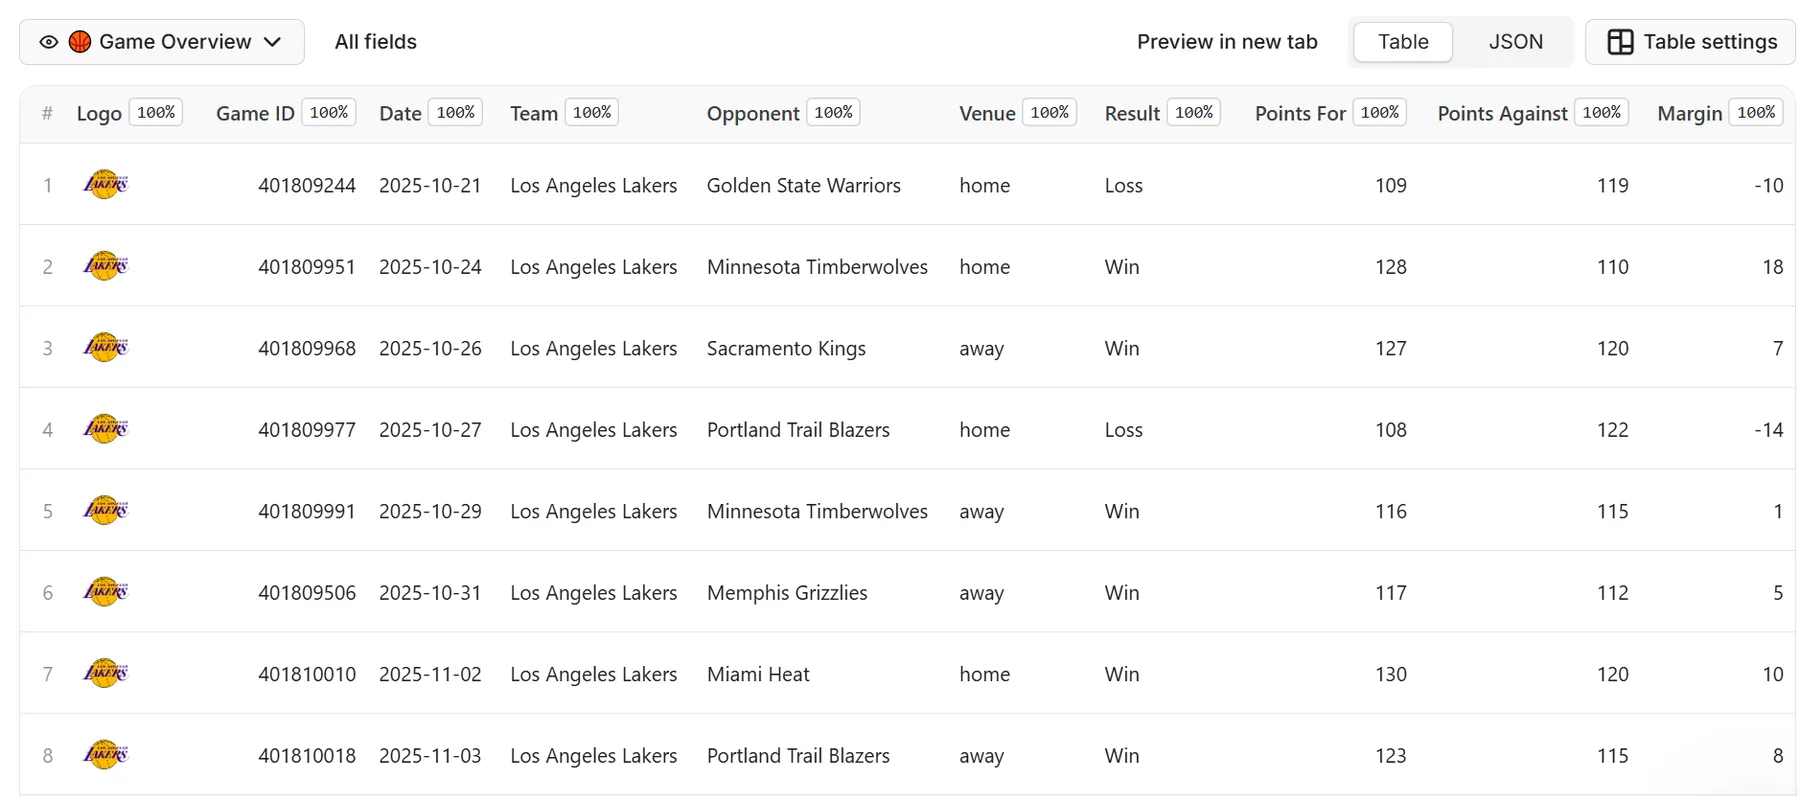
Task: Click the 100% badge beside Opponent header
Action: coord(833,113)
